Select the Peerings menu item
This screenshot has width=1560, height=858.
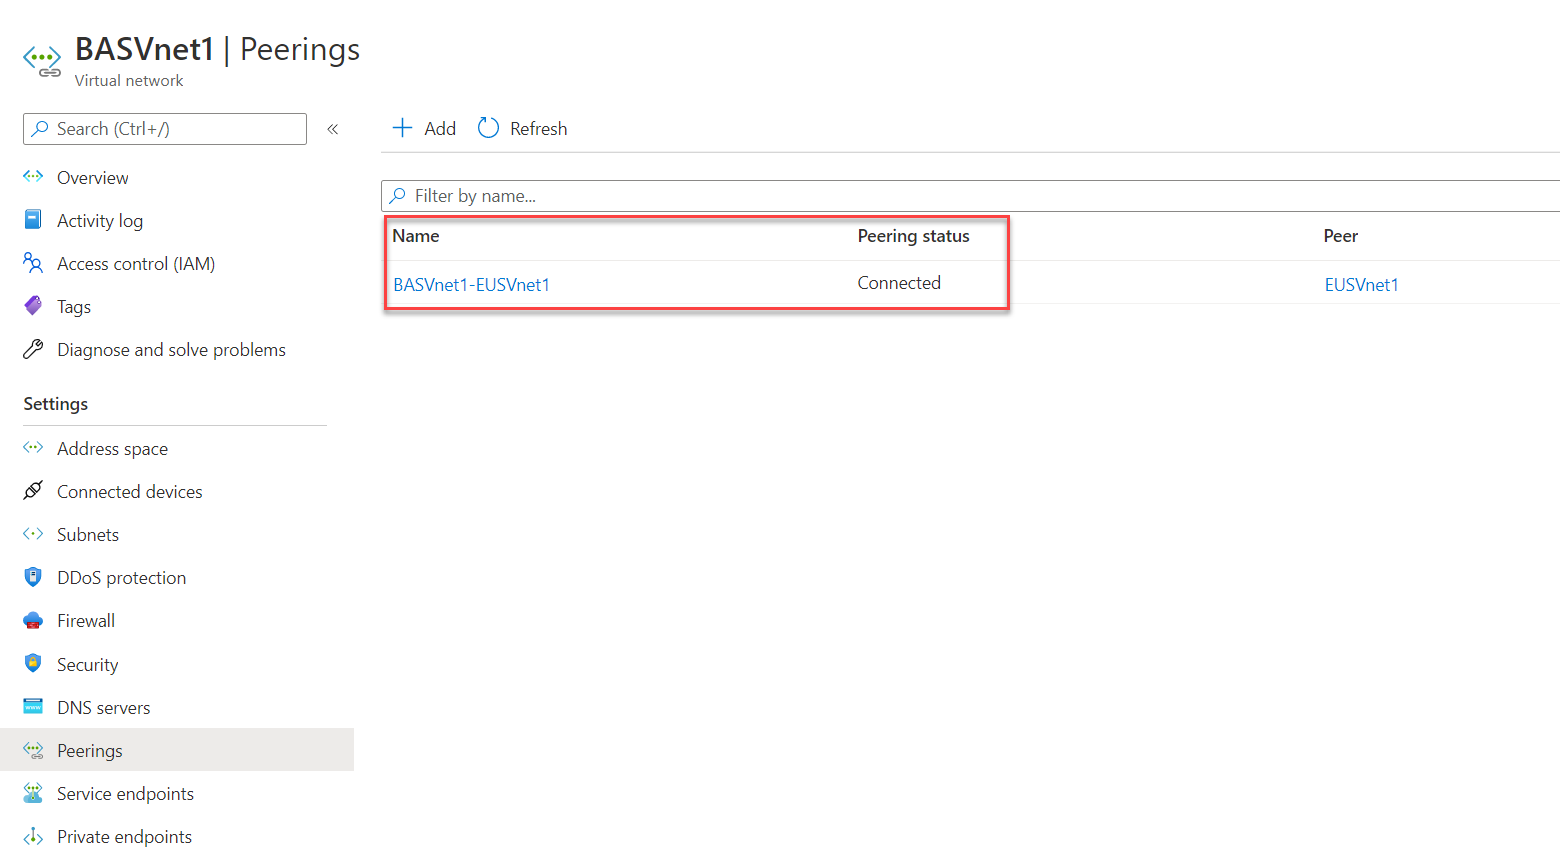[x=177, y=750]
